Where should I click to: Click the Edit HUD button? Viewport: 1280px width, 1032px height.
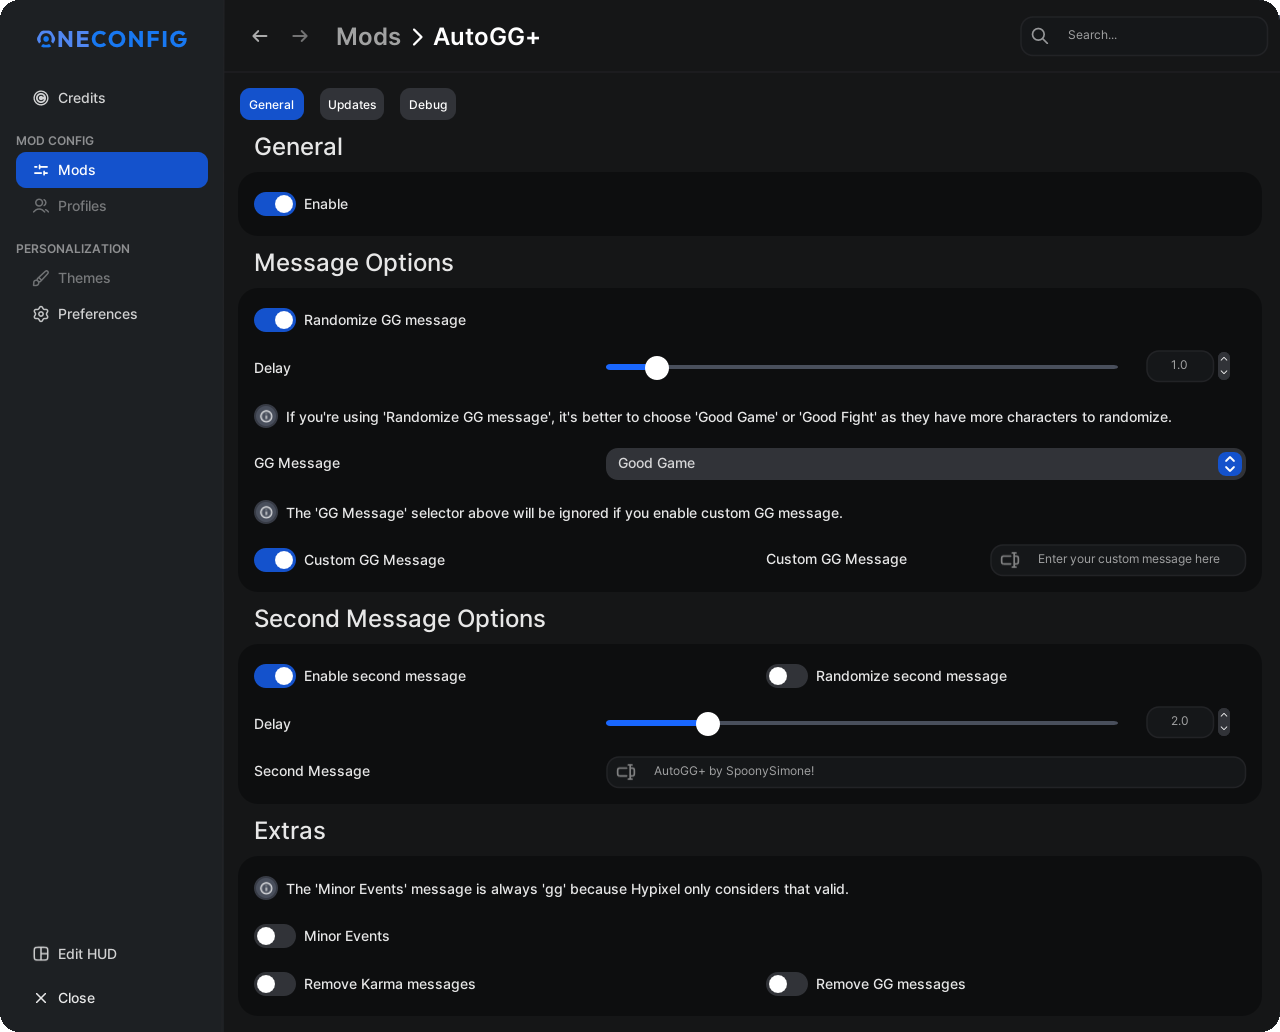(112, 954)
